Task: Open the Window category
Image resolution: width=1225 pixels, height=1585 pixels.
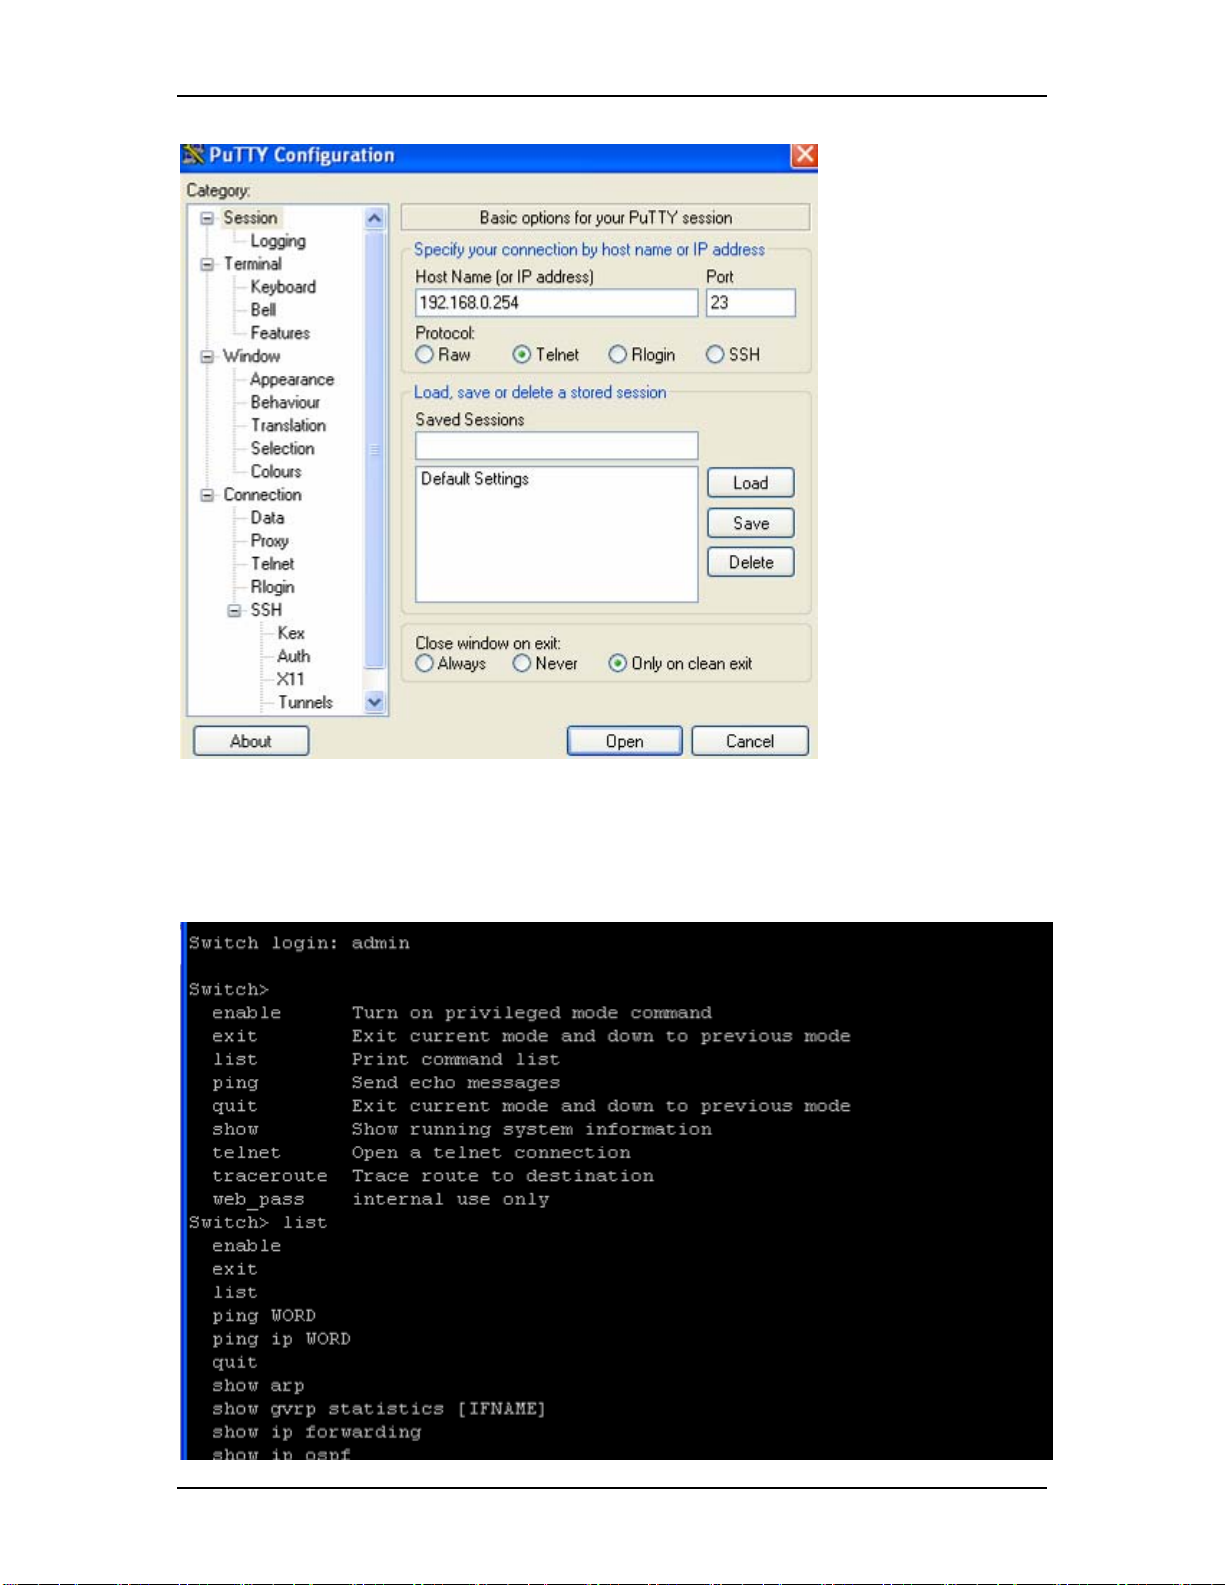Action: point(251,356)
